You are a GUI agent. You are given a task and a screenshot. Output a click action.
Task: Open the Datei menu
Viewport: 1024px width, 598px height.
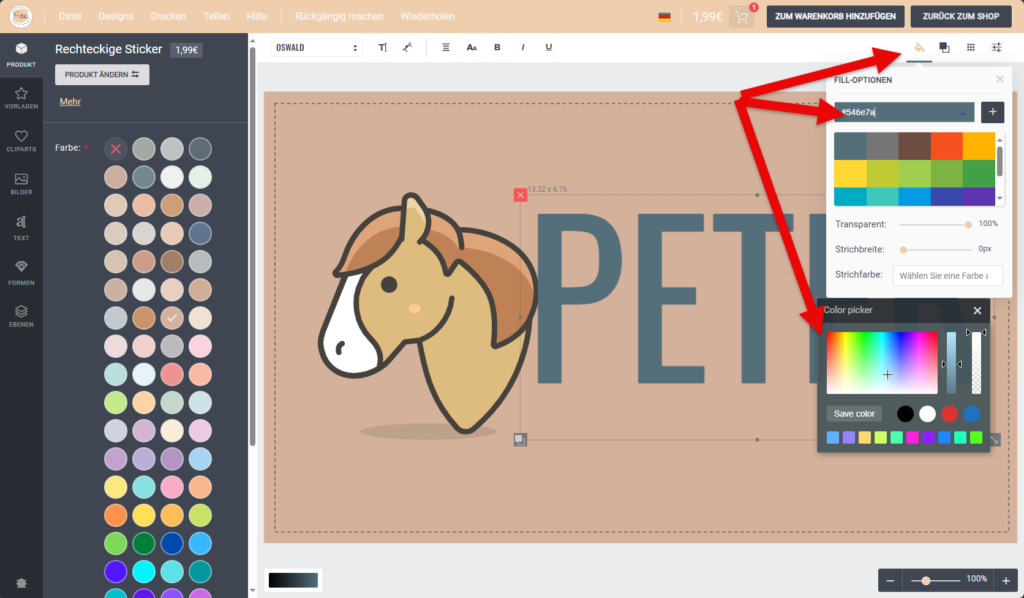click(70, 17)
